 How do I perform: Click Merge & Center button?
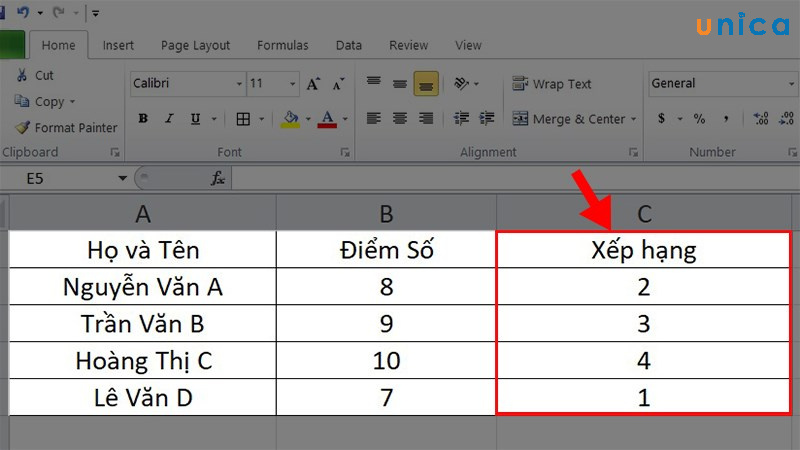(x=569, y=119)
